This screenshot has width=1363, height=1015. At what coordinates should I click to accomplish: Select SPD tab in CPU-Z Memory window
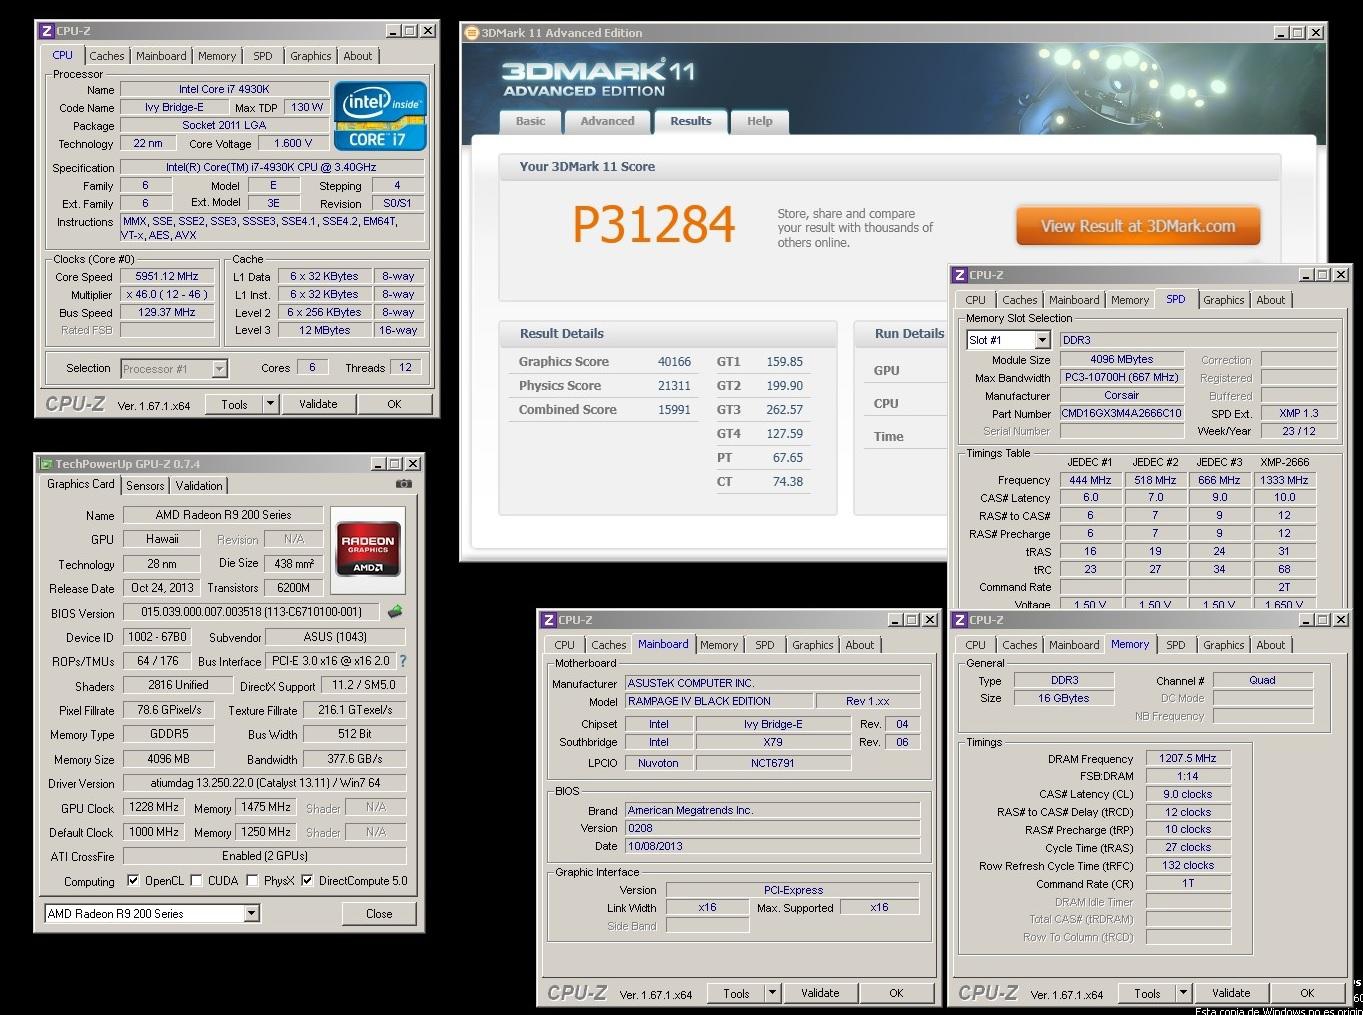[1176, 645]
